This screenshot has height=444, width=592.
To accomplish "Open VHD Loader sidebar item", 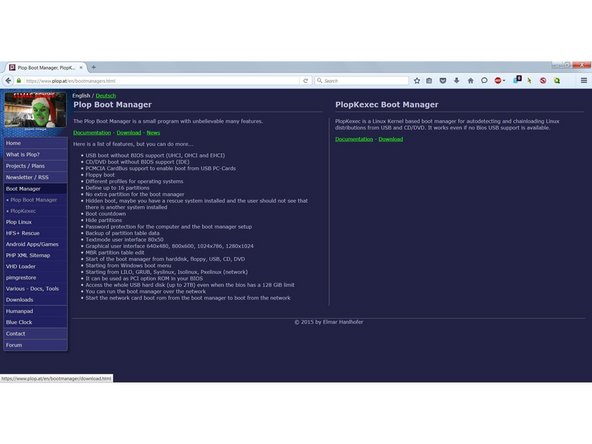I will [x=35, y=267].
